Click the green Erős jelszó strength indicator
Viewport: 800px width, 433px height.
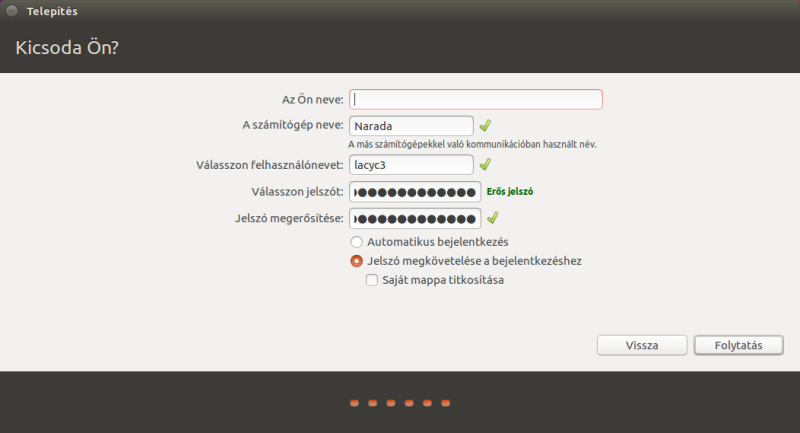coord(510,191)
